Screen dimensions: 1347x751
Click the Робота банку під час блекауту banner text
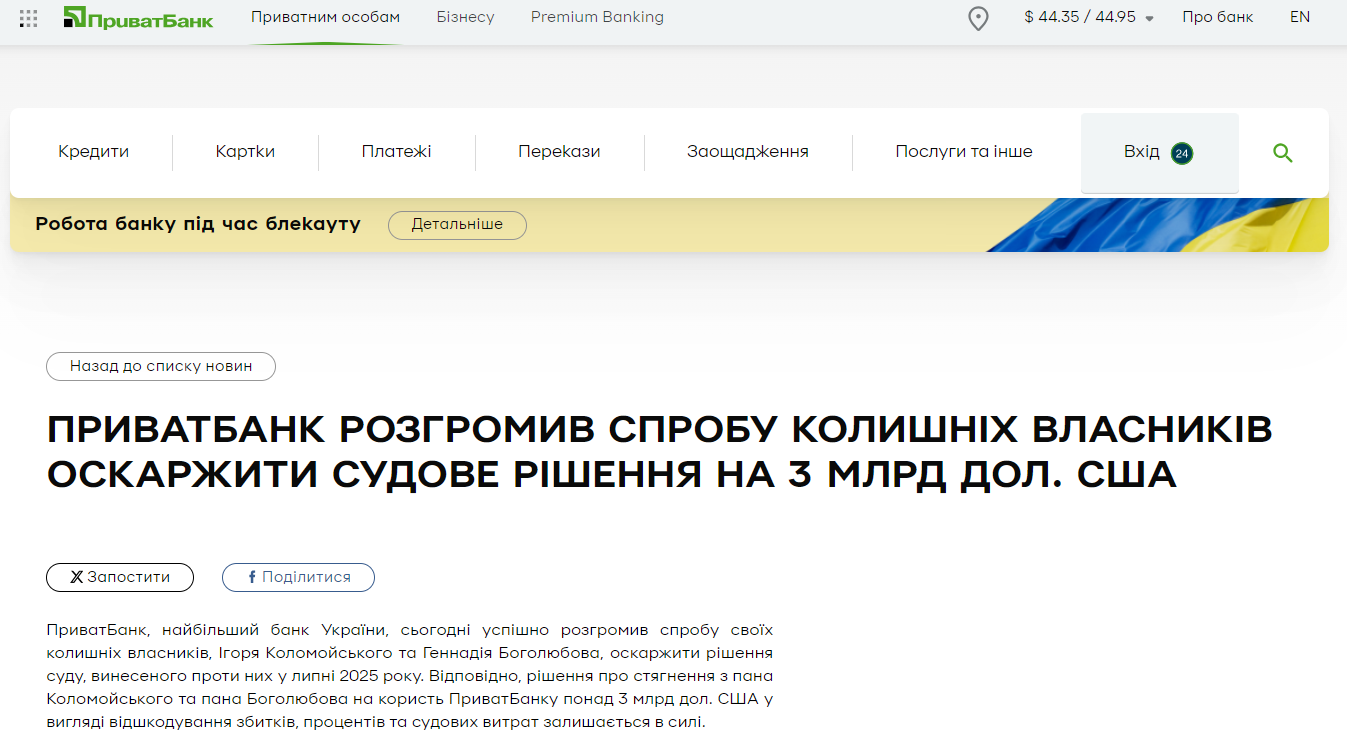(198, 224)
